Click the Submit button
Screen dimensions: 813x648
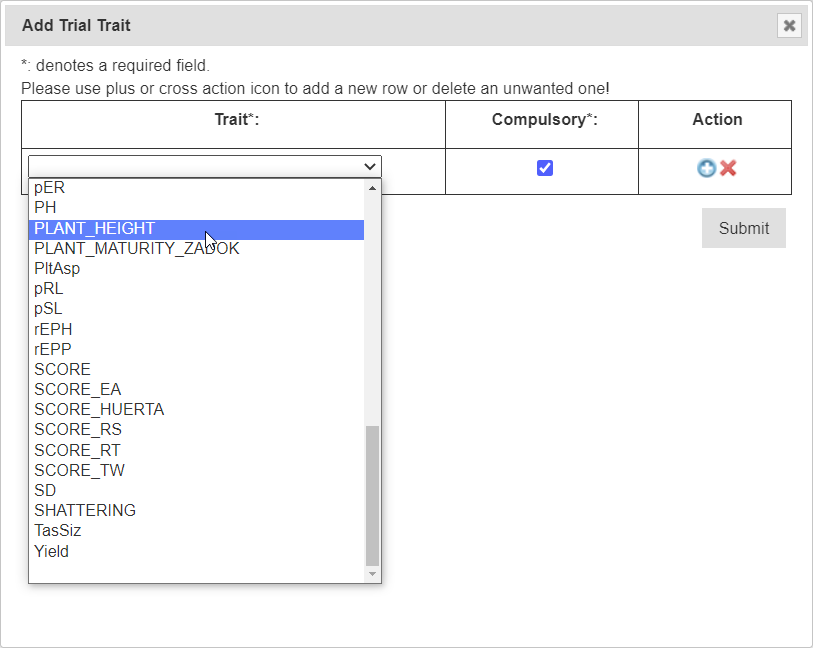tap(743, 228)
